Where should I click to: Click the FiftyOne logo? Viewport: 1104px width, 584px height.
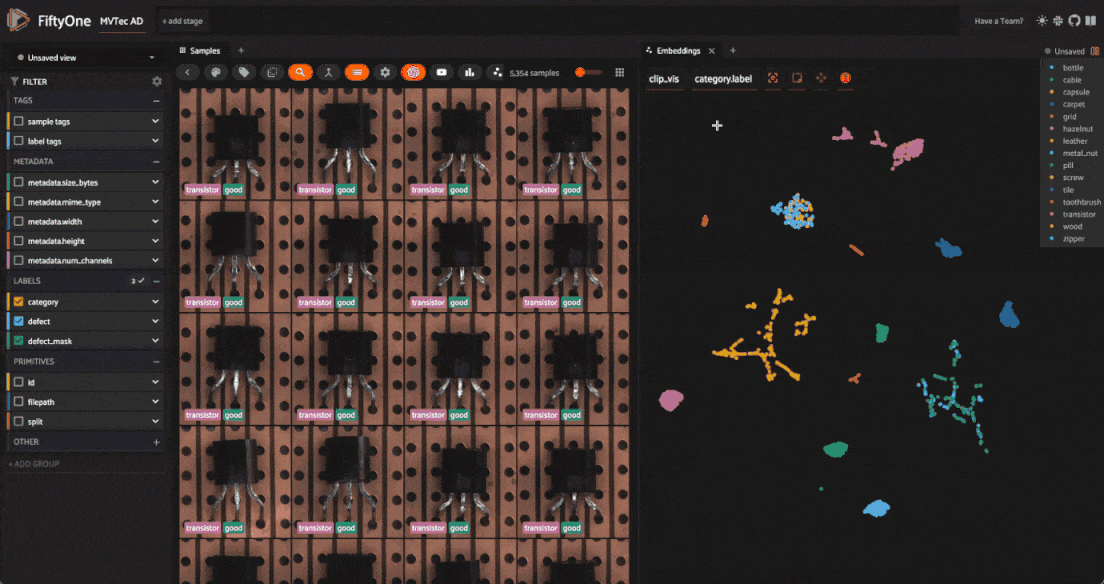click(18, 20)
